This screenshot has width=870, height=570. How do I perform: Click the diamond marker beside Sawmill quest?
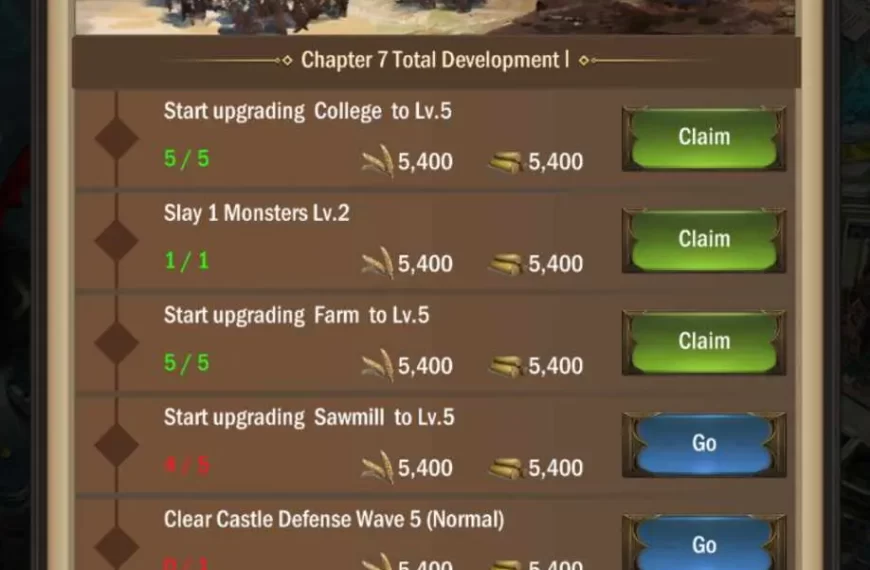tap(117, 445)
